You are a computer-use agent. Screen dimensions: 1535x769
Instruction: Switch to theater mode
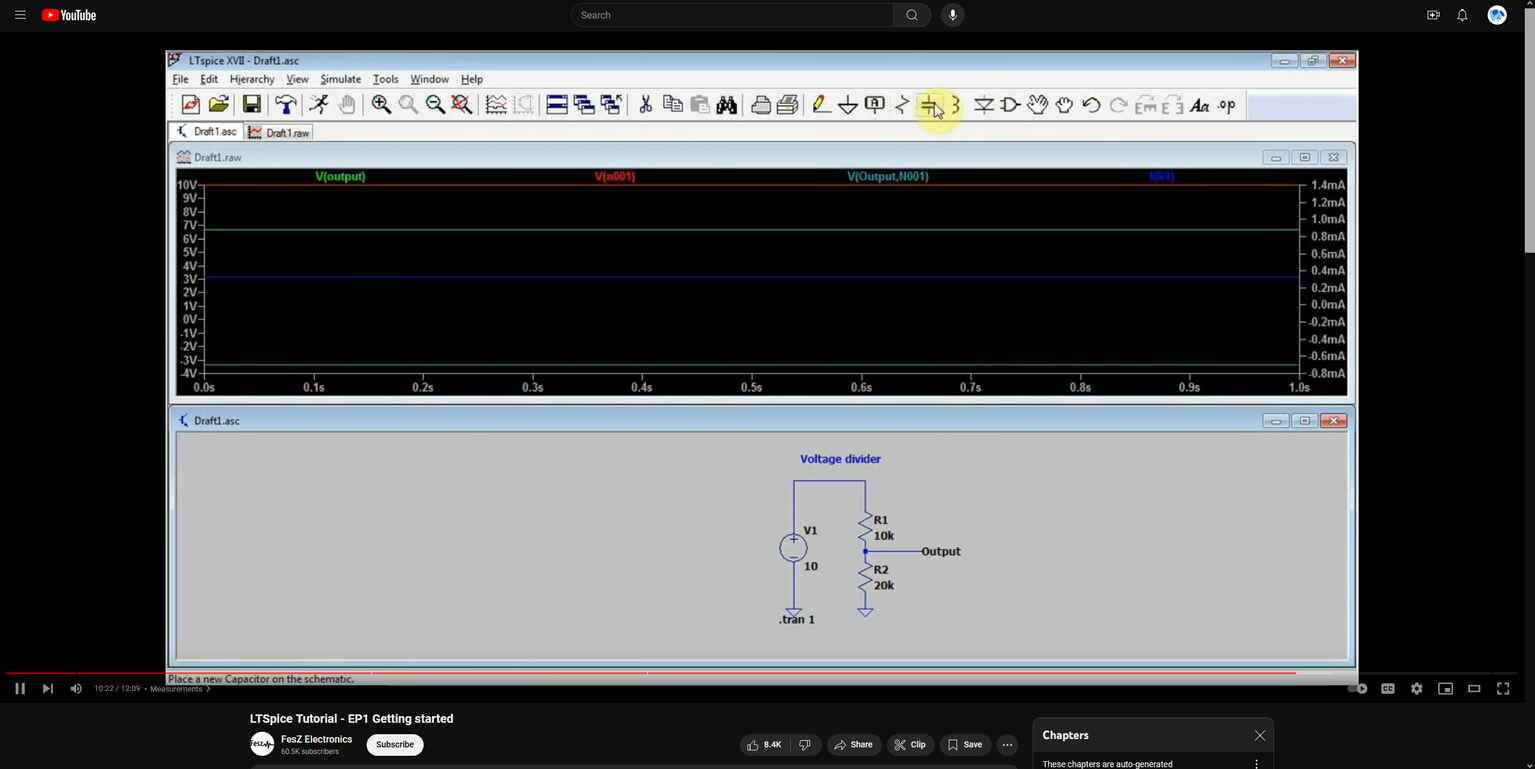[x=1474, y=689]
